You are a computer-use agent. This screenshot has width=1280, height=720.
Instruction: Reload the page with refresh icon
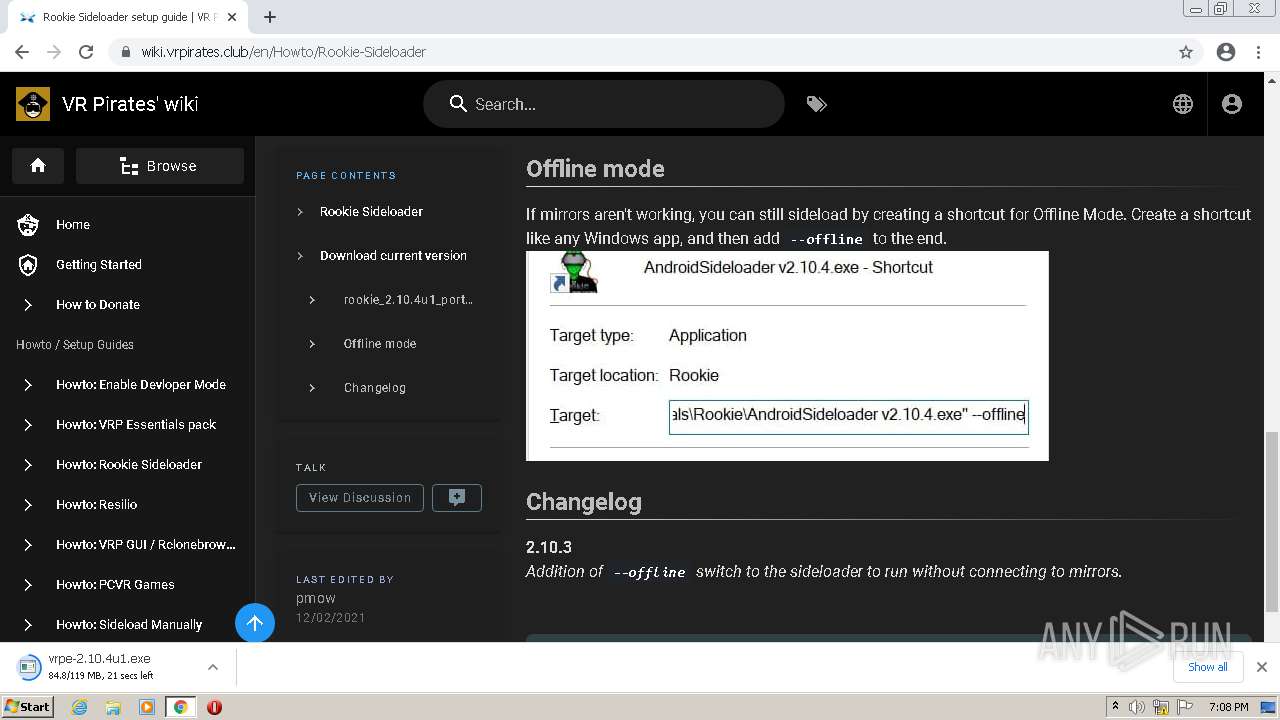(86, 52)
